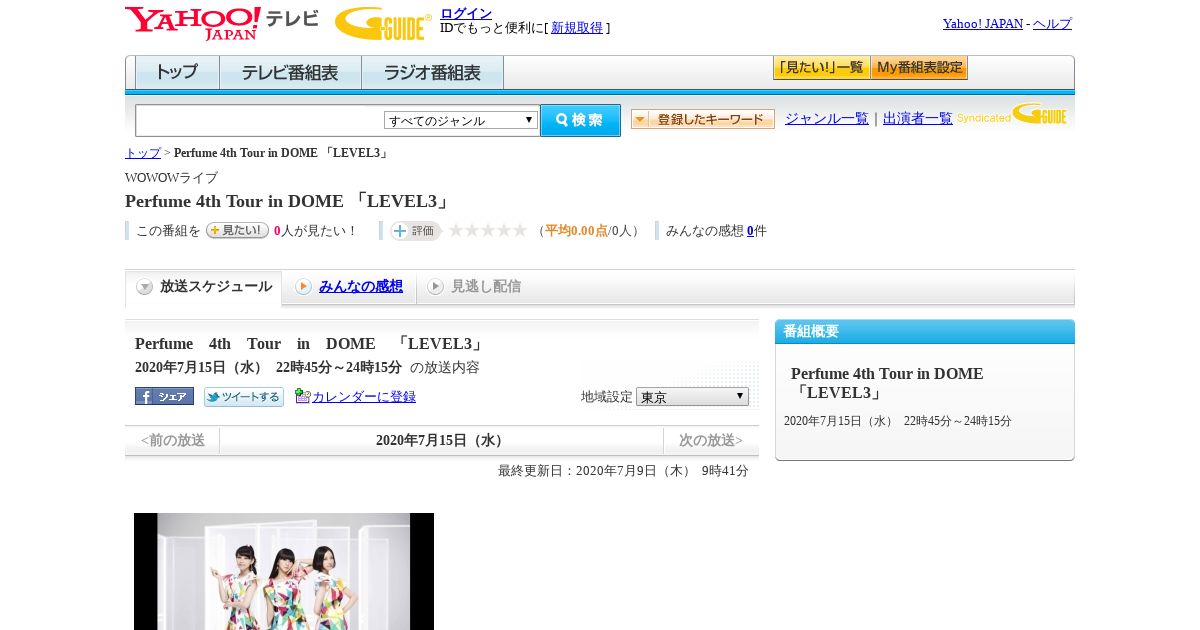1200x630 pixels.
Task: Click the My番組表設定 button
Action: point(919,68)
